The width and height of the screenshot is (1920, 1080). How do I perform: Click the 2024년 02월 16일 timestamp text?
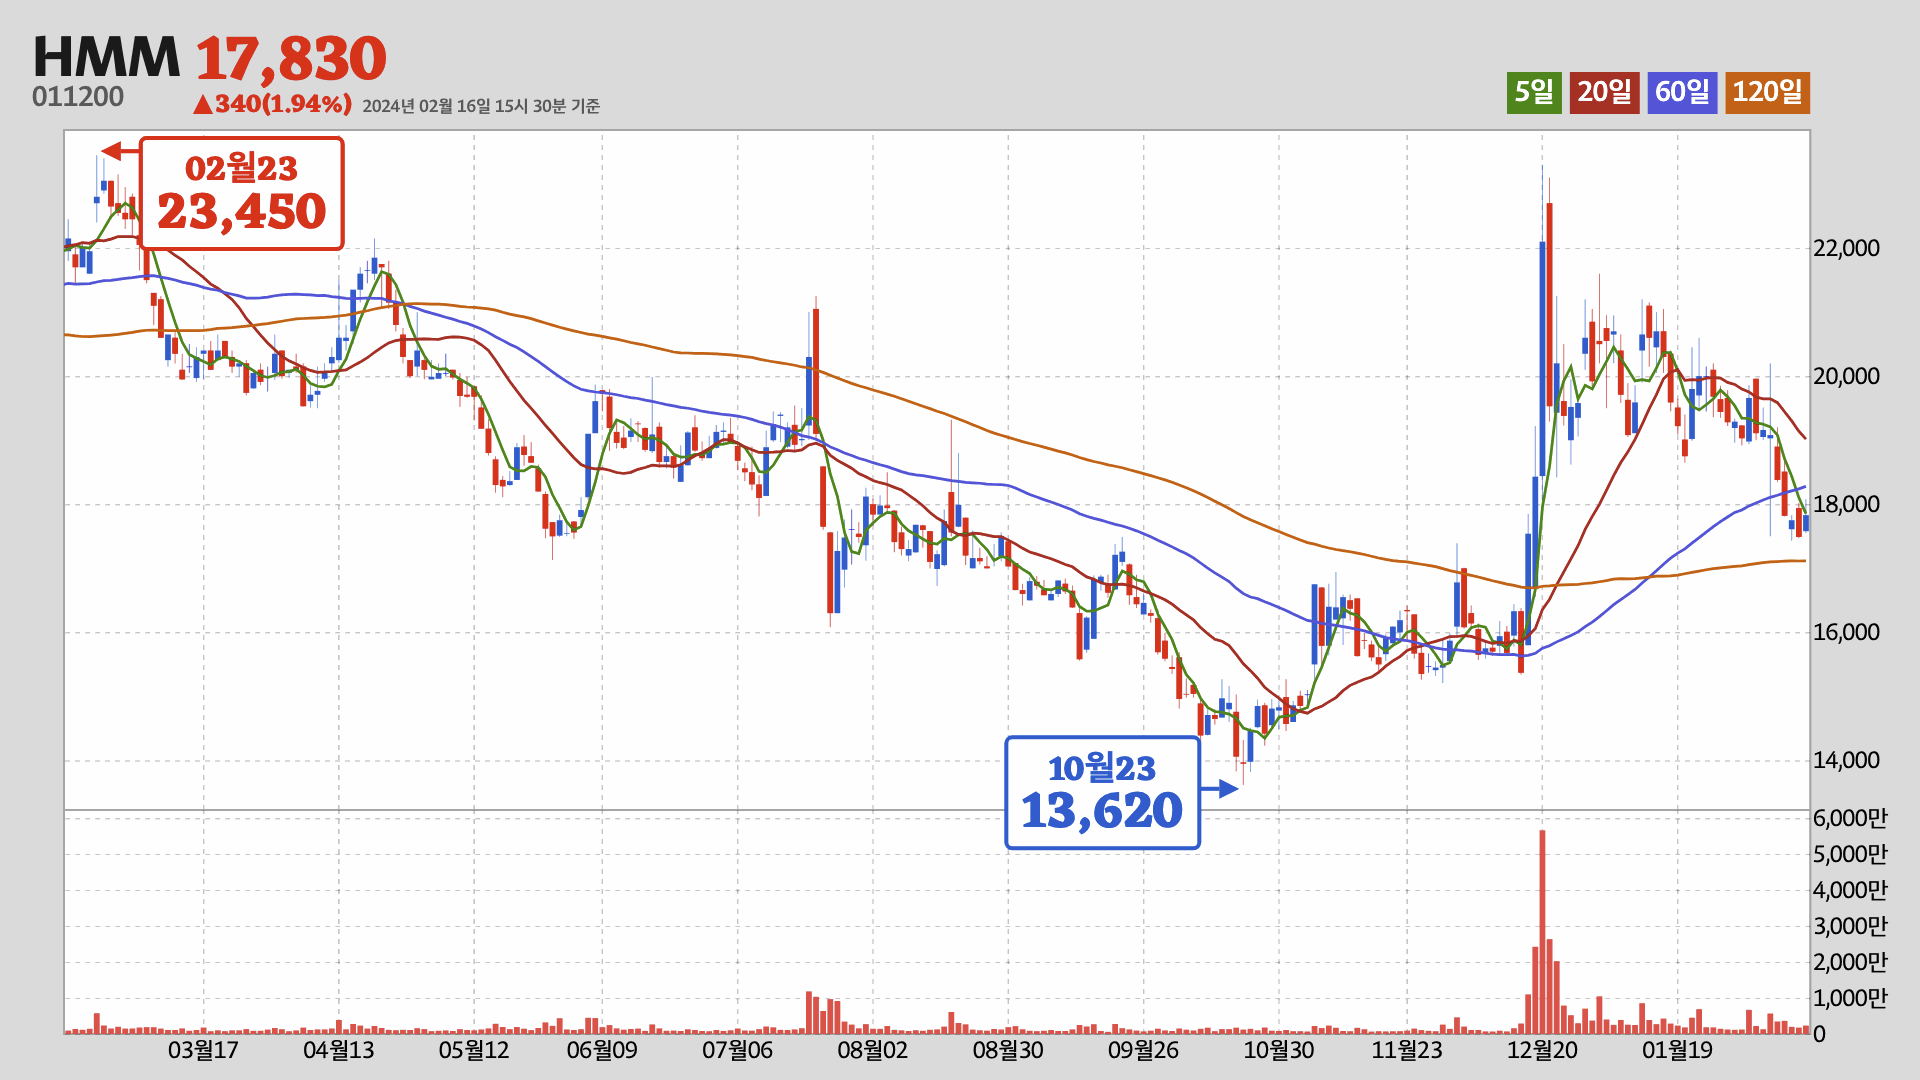click(x=481, y=106)
